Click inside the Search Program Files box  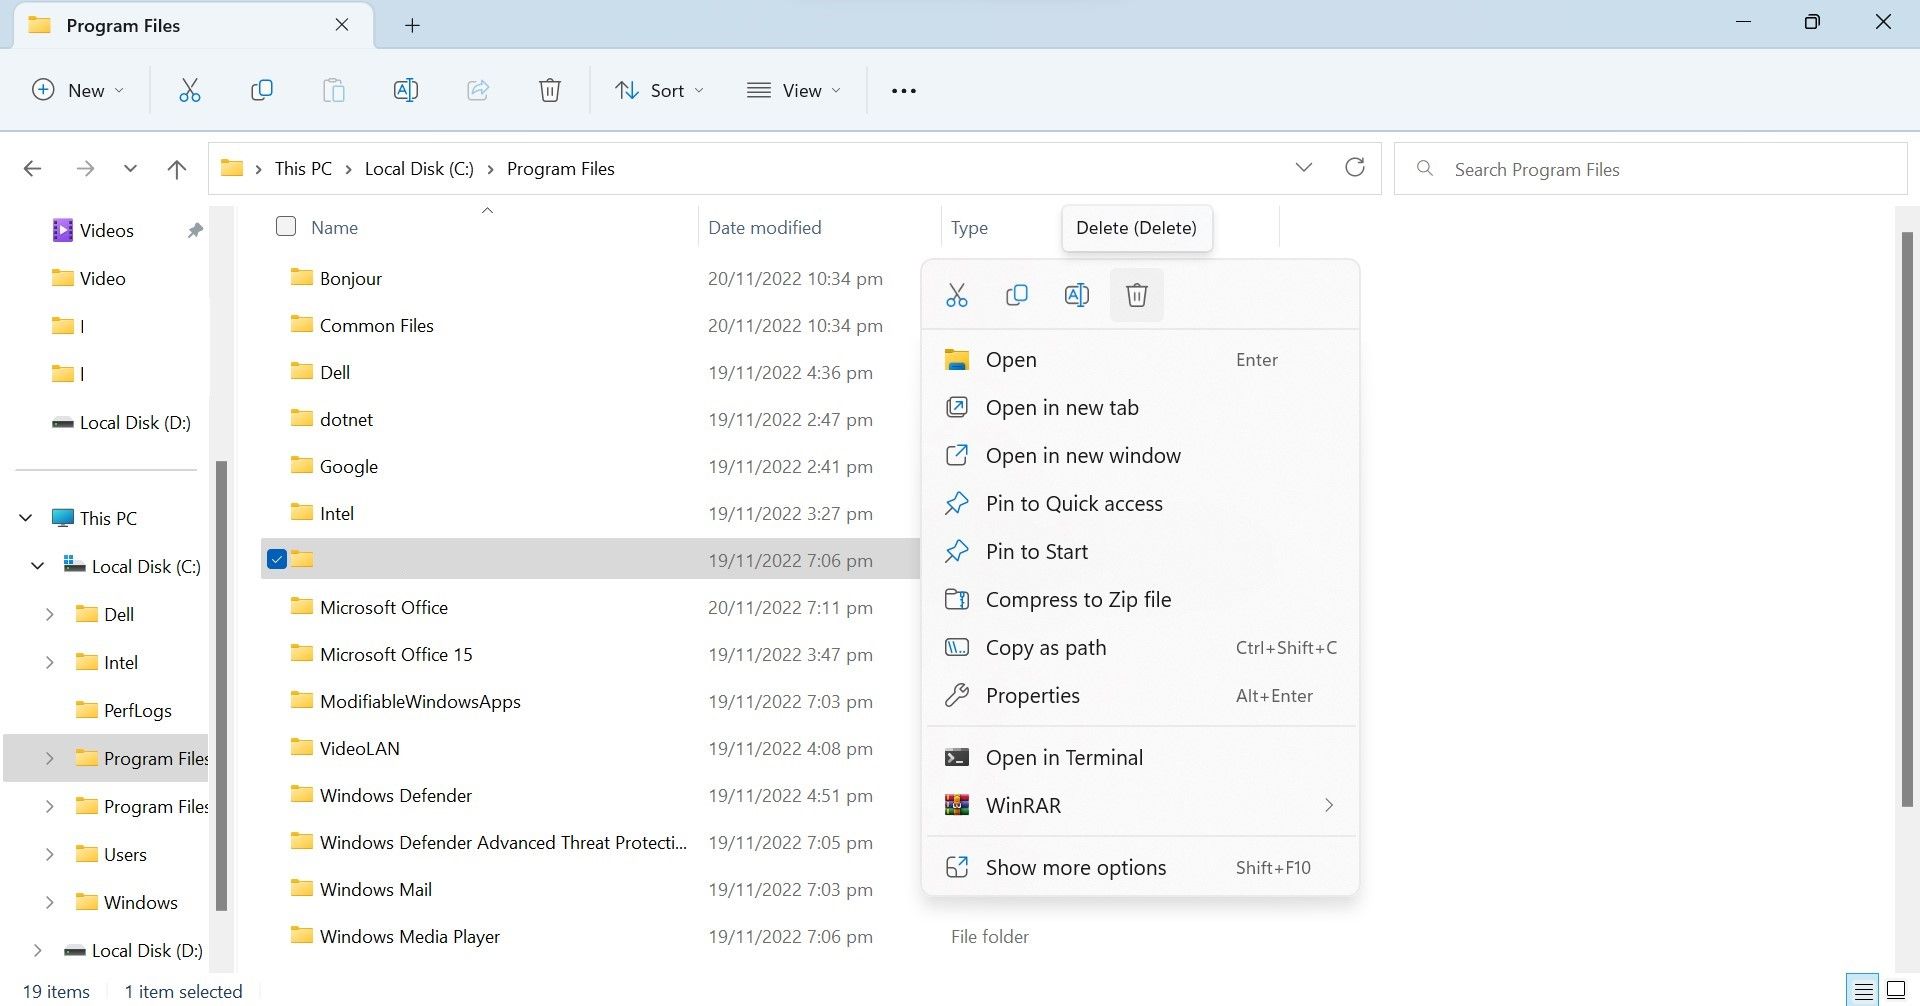pos(1650,169)
